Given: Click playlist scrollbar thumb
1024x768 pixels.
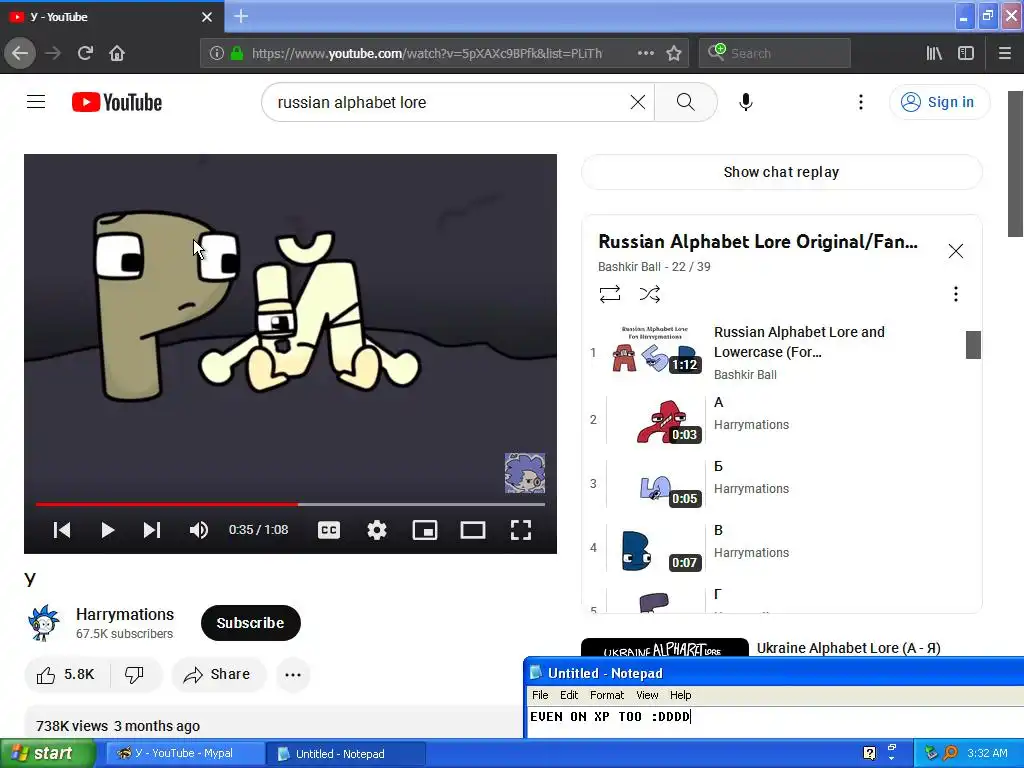Looking at the screenshot, I should (973, 345).
